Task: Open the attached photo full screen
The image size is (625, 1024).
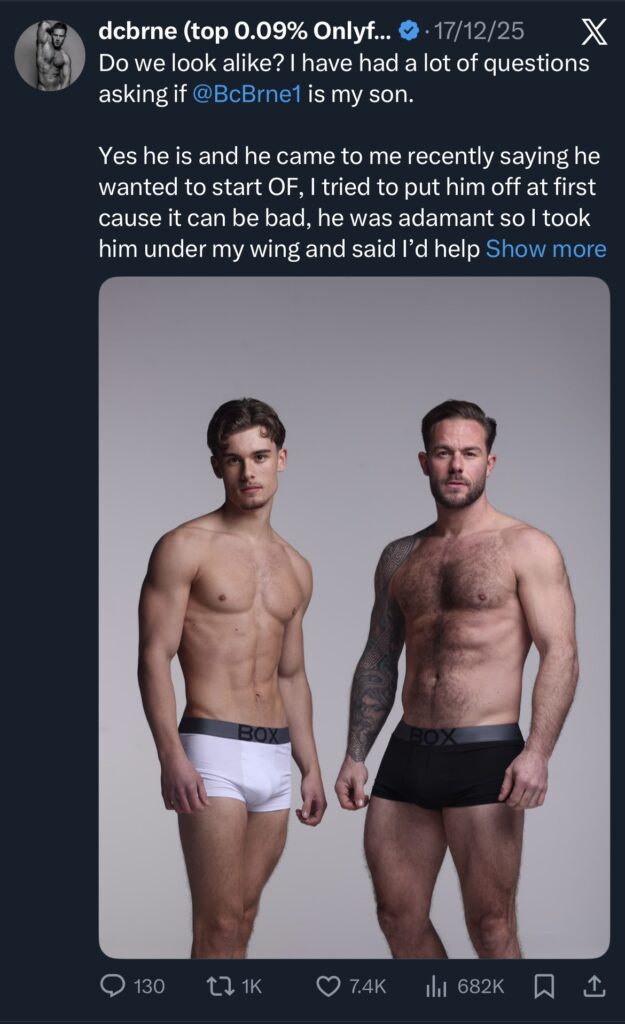Action: (354, 617)
